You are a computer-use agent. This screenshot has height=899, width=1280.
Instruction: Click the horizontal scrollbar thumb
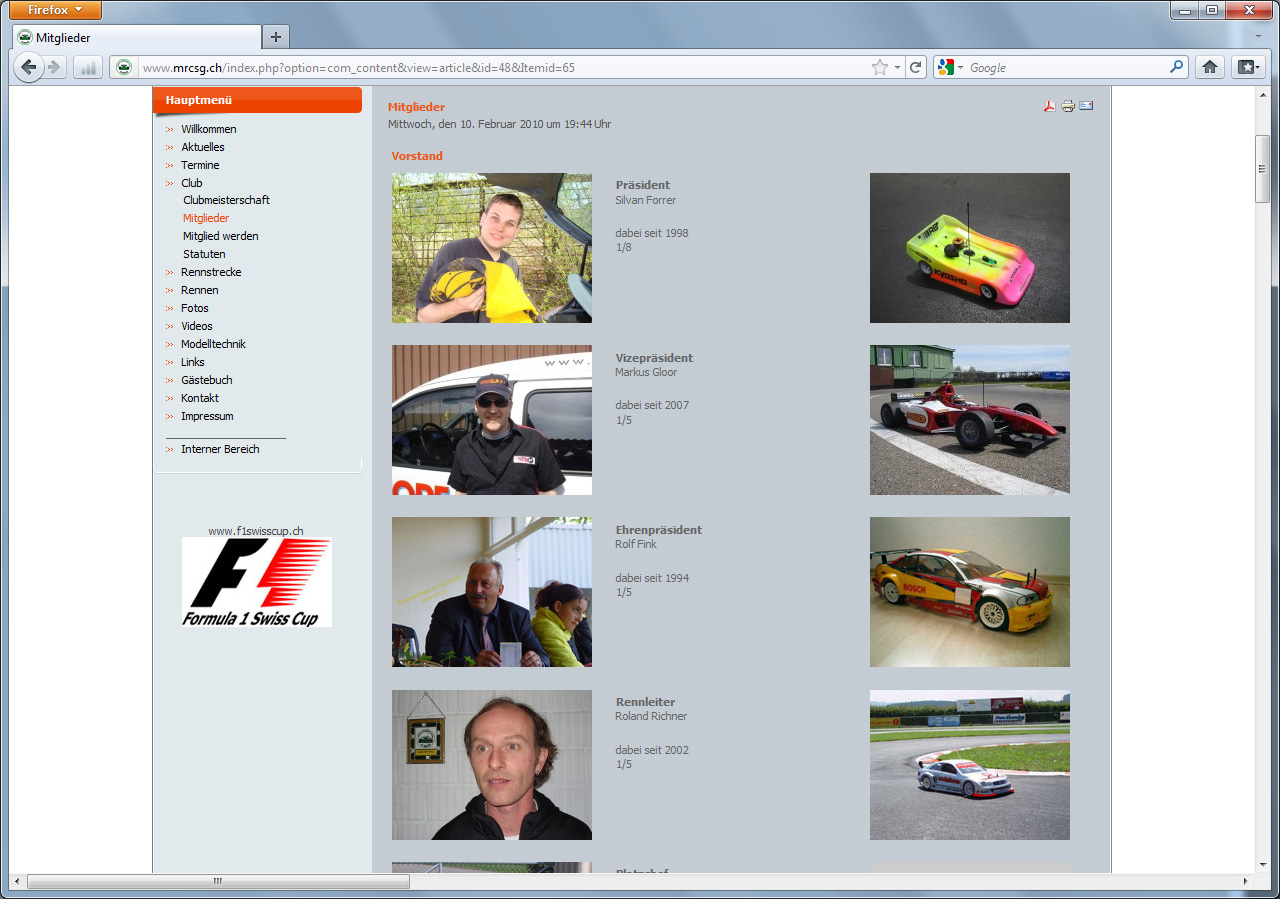218,881
